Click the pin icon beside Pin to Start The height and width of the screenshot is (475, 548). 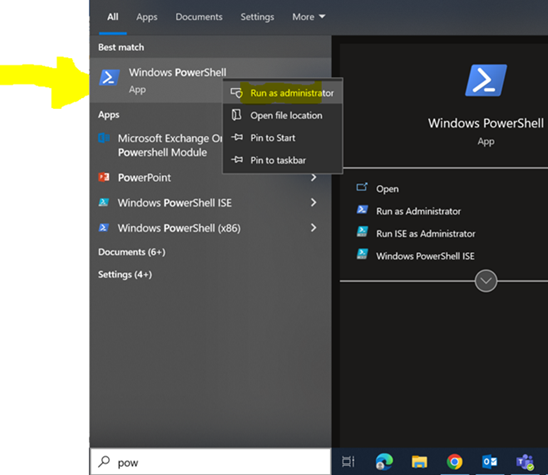(x=237, y=137)
